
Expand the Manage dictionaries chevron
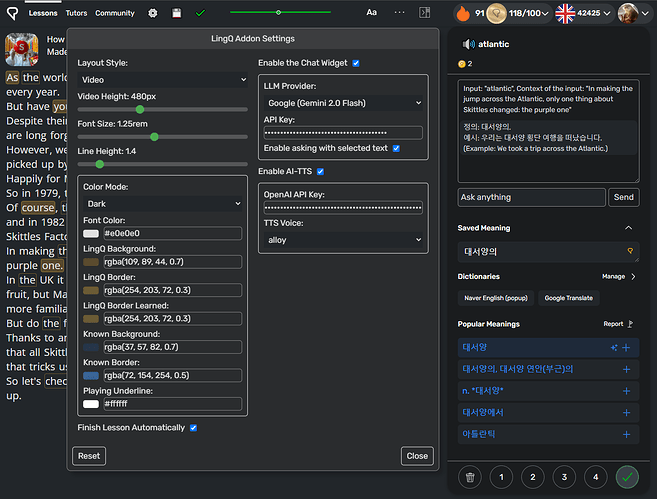[x=633, y=277]
